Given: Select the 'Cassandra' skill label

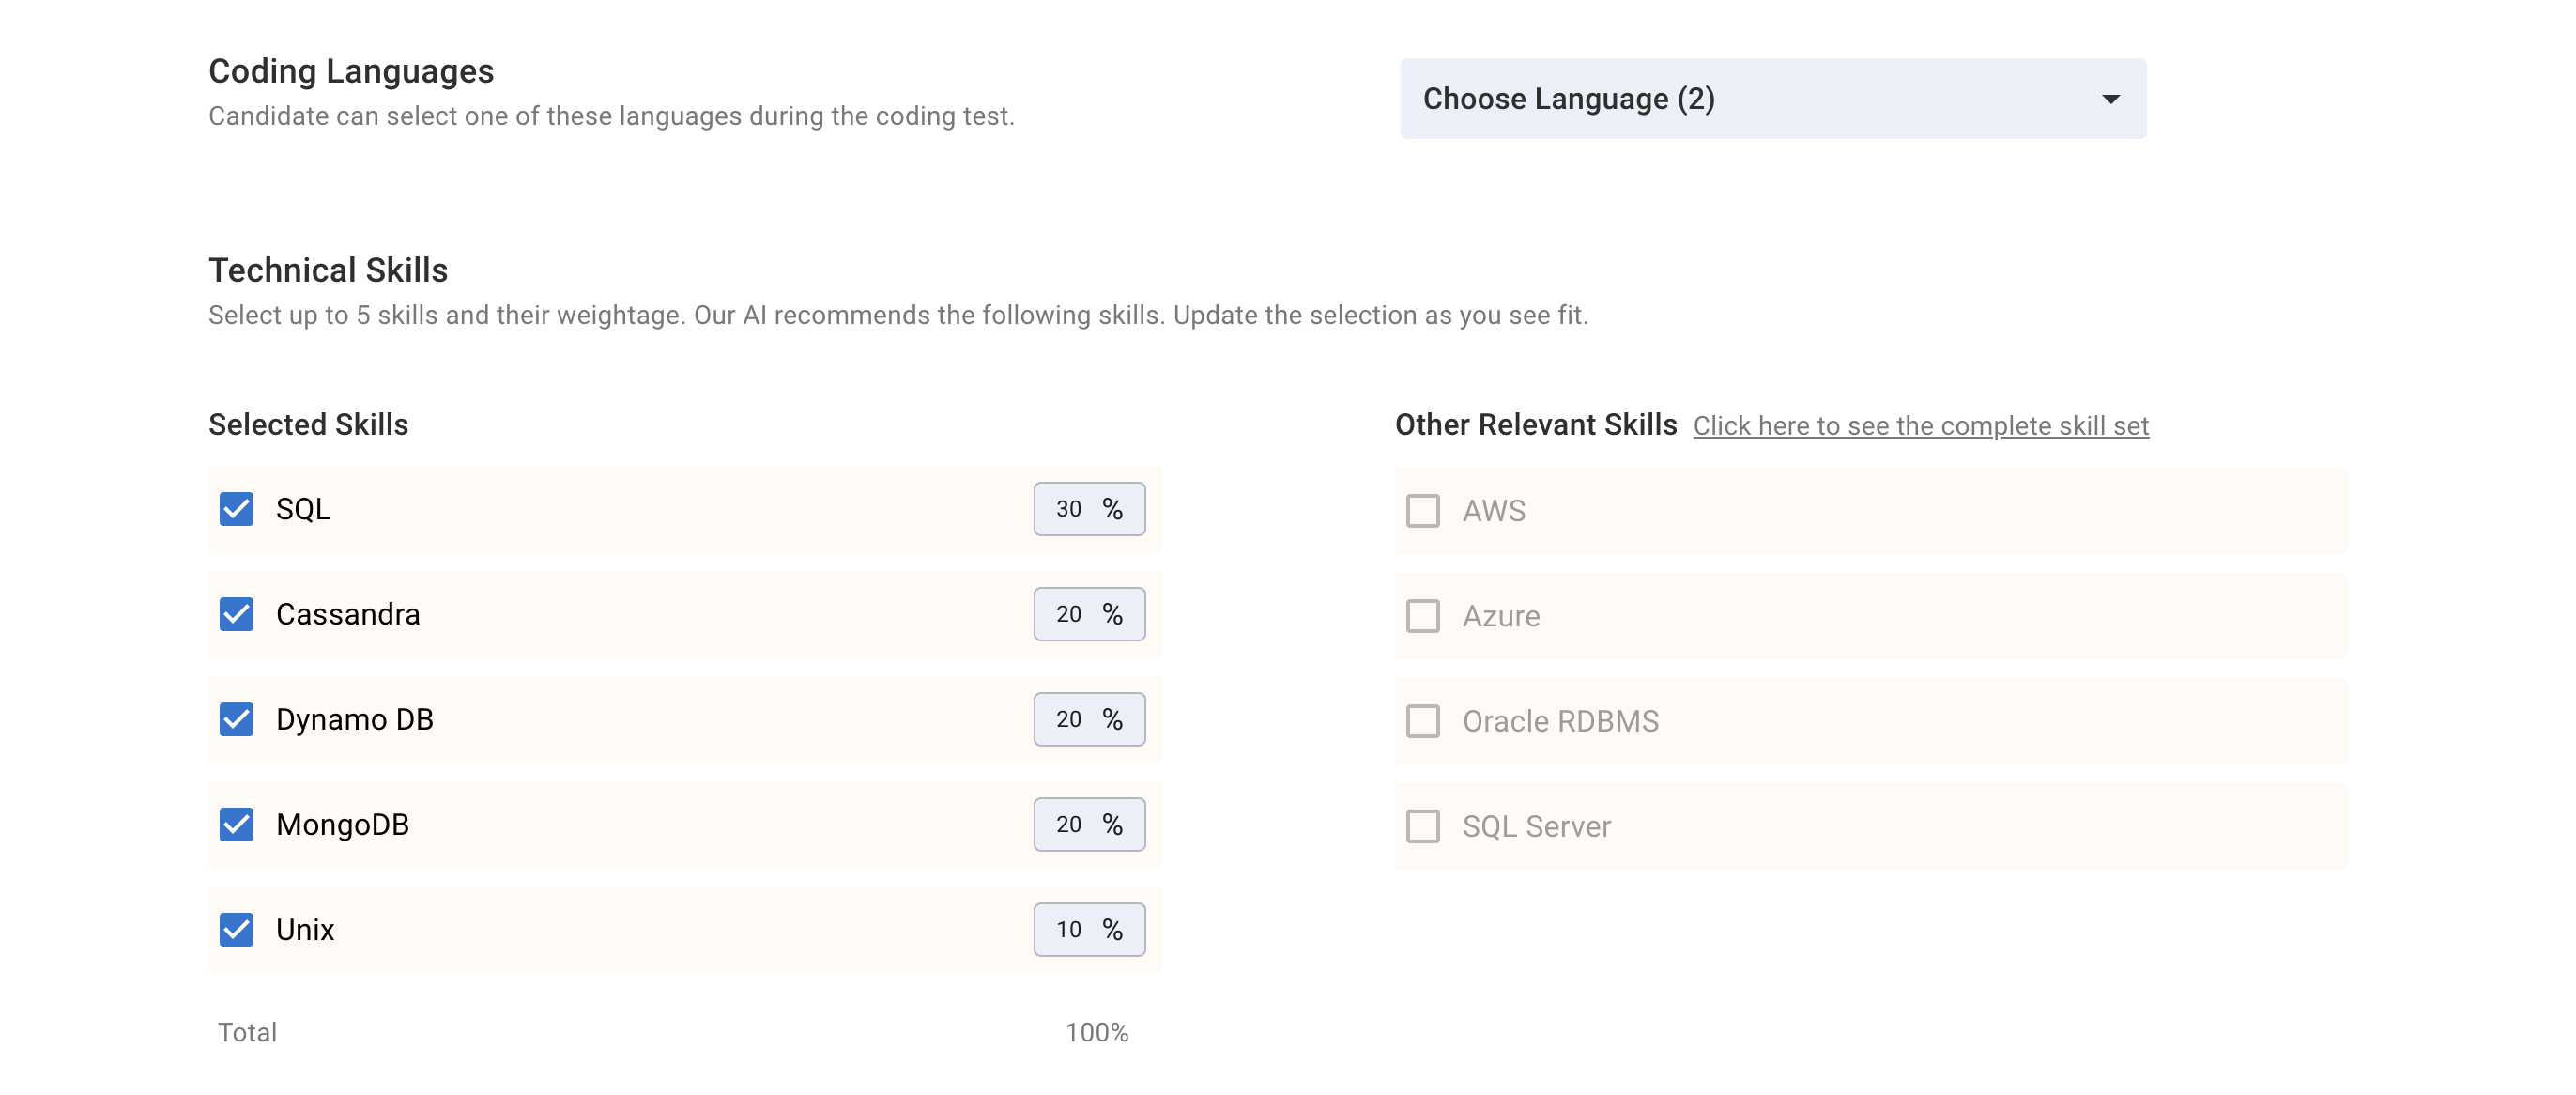Looking at the screenshot, I should pos(348,614).
